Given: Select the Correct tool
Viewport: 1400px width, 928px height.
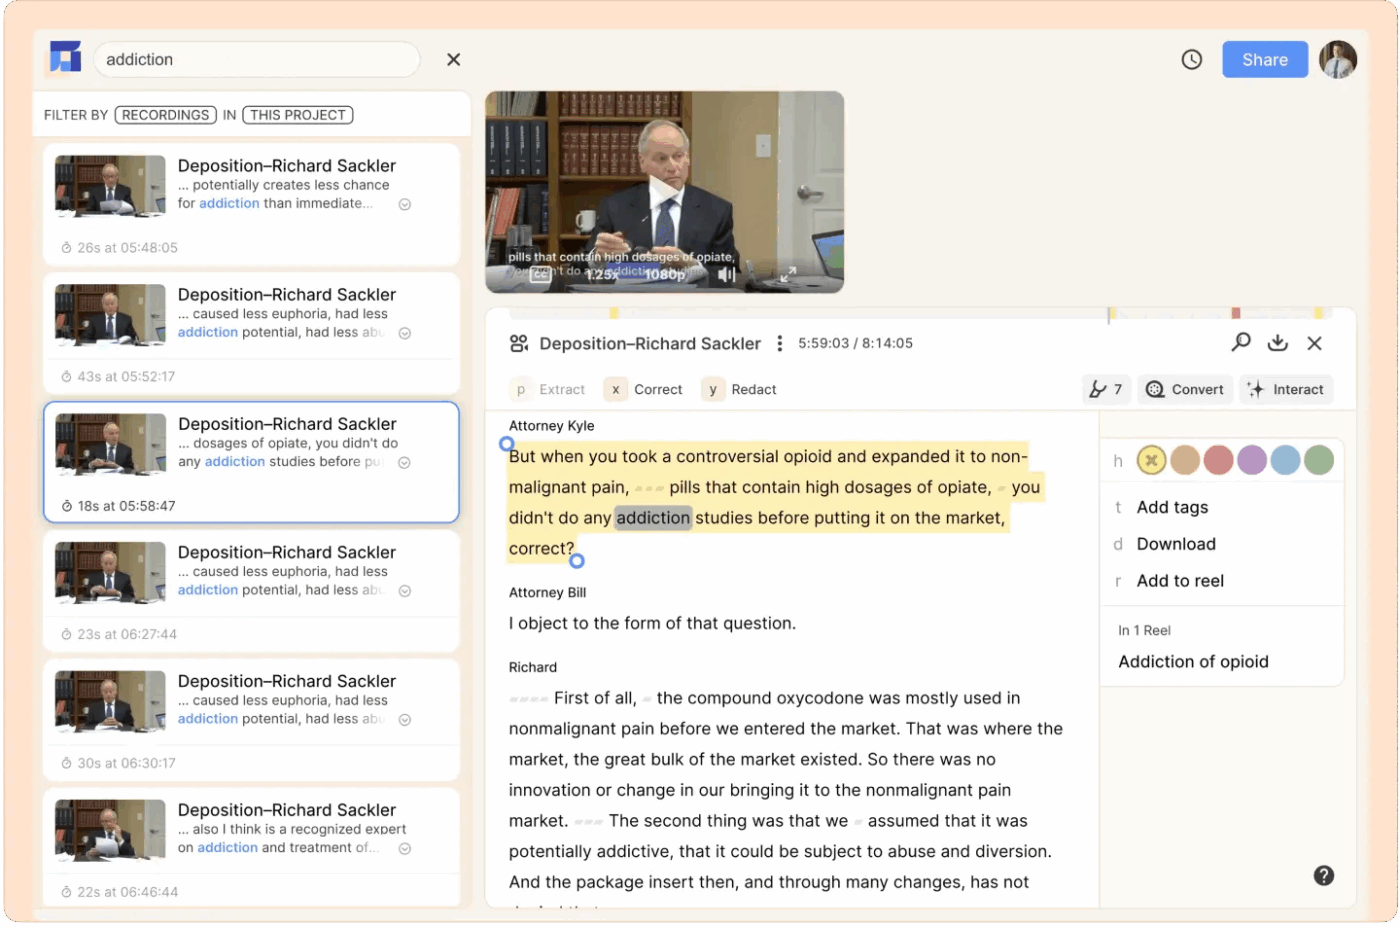Looking at the screenshot, I should click(644, 390).
